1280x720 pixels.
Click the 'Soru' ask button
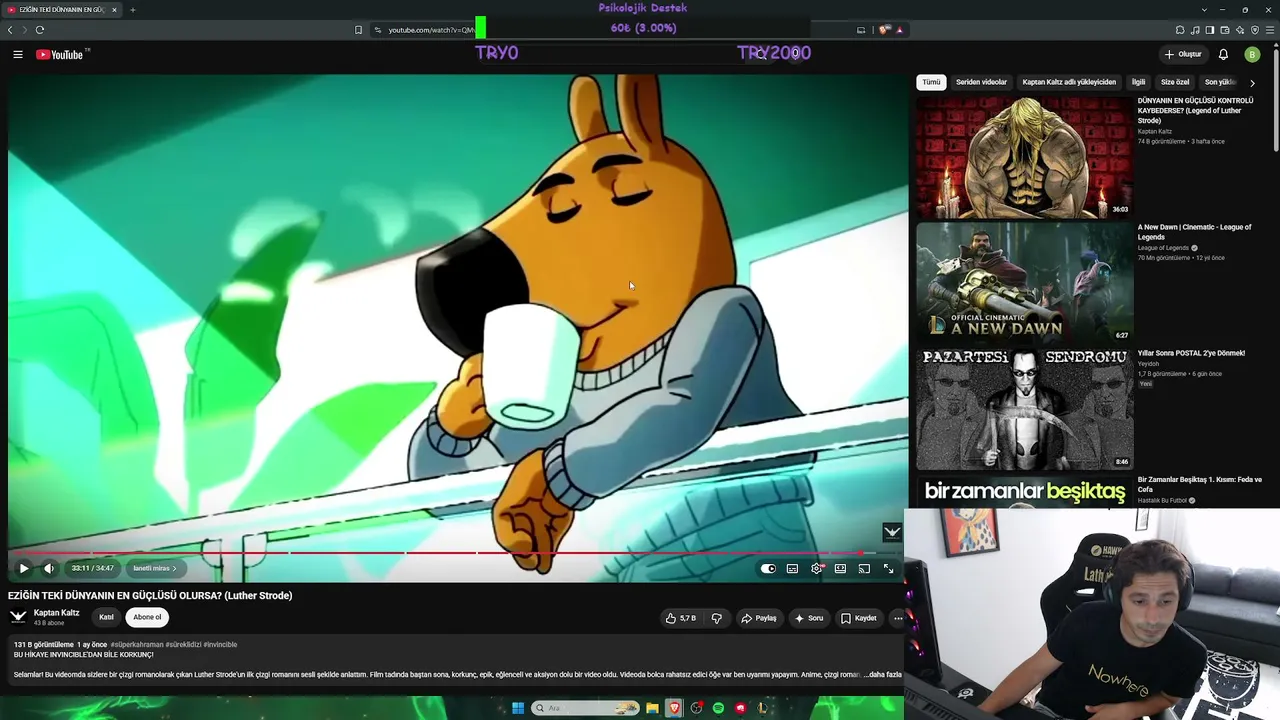tap(809, 618)
